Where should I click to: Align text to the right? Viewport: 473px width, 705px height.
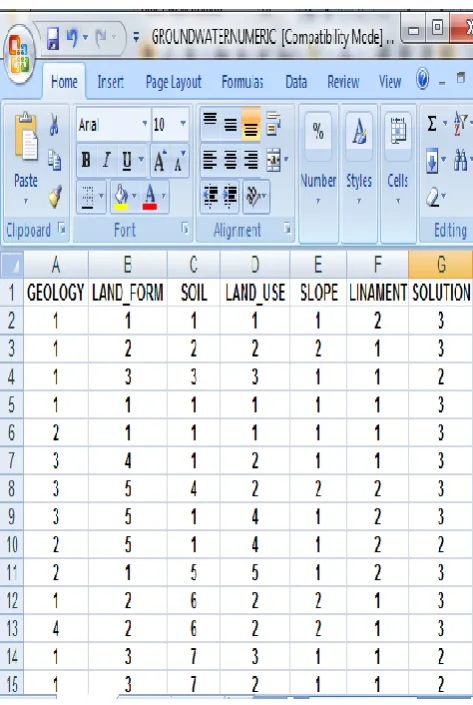(x=251, y=160)
